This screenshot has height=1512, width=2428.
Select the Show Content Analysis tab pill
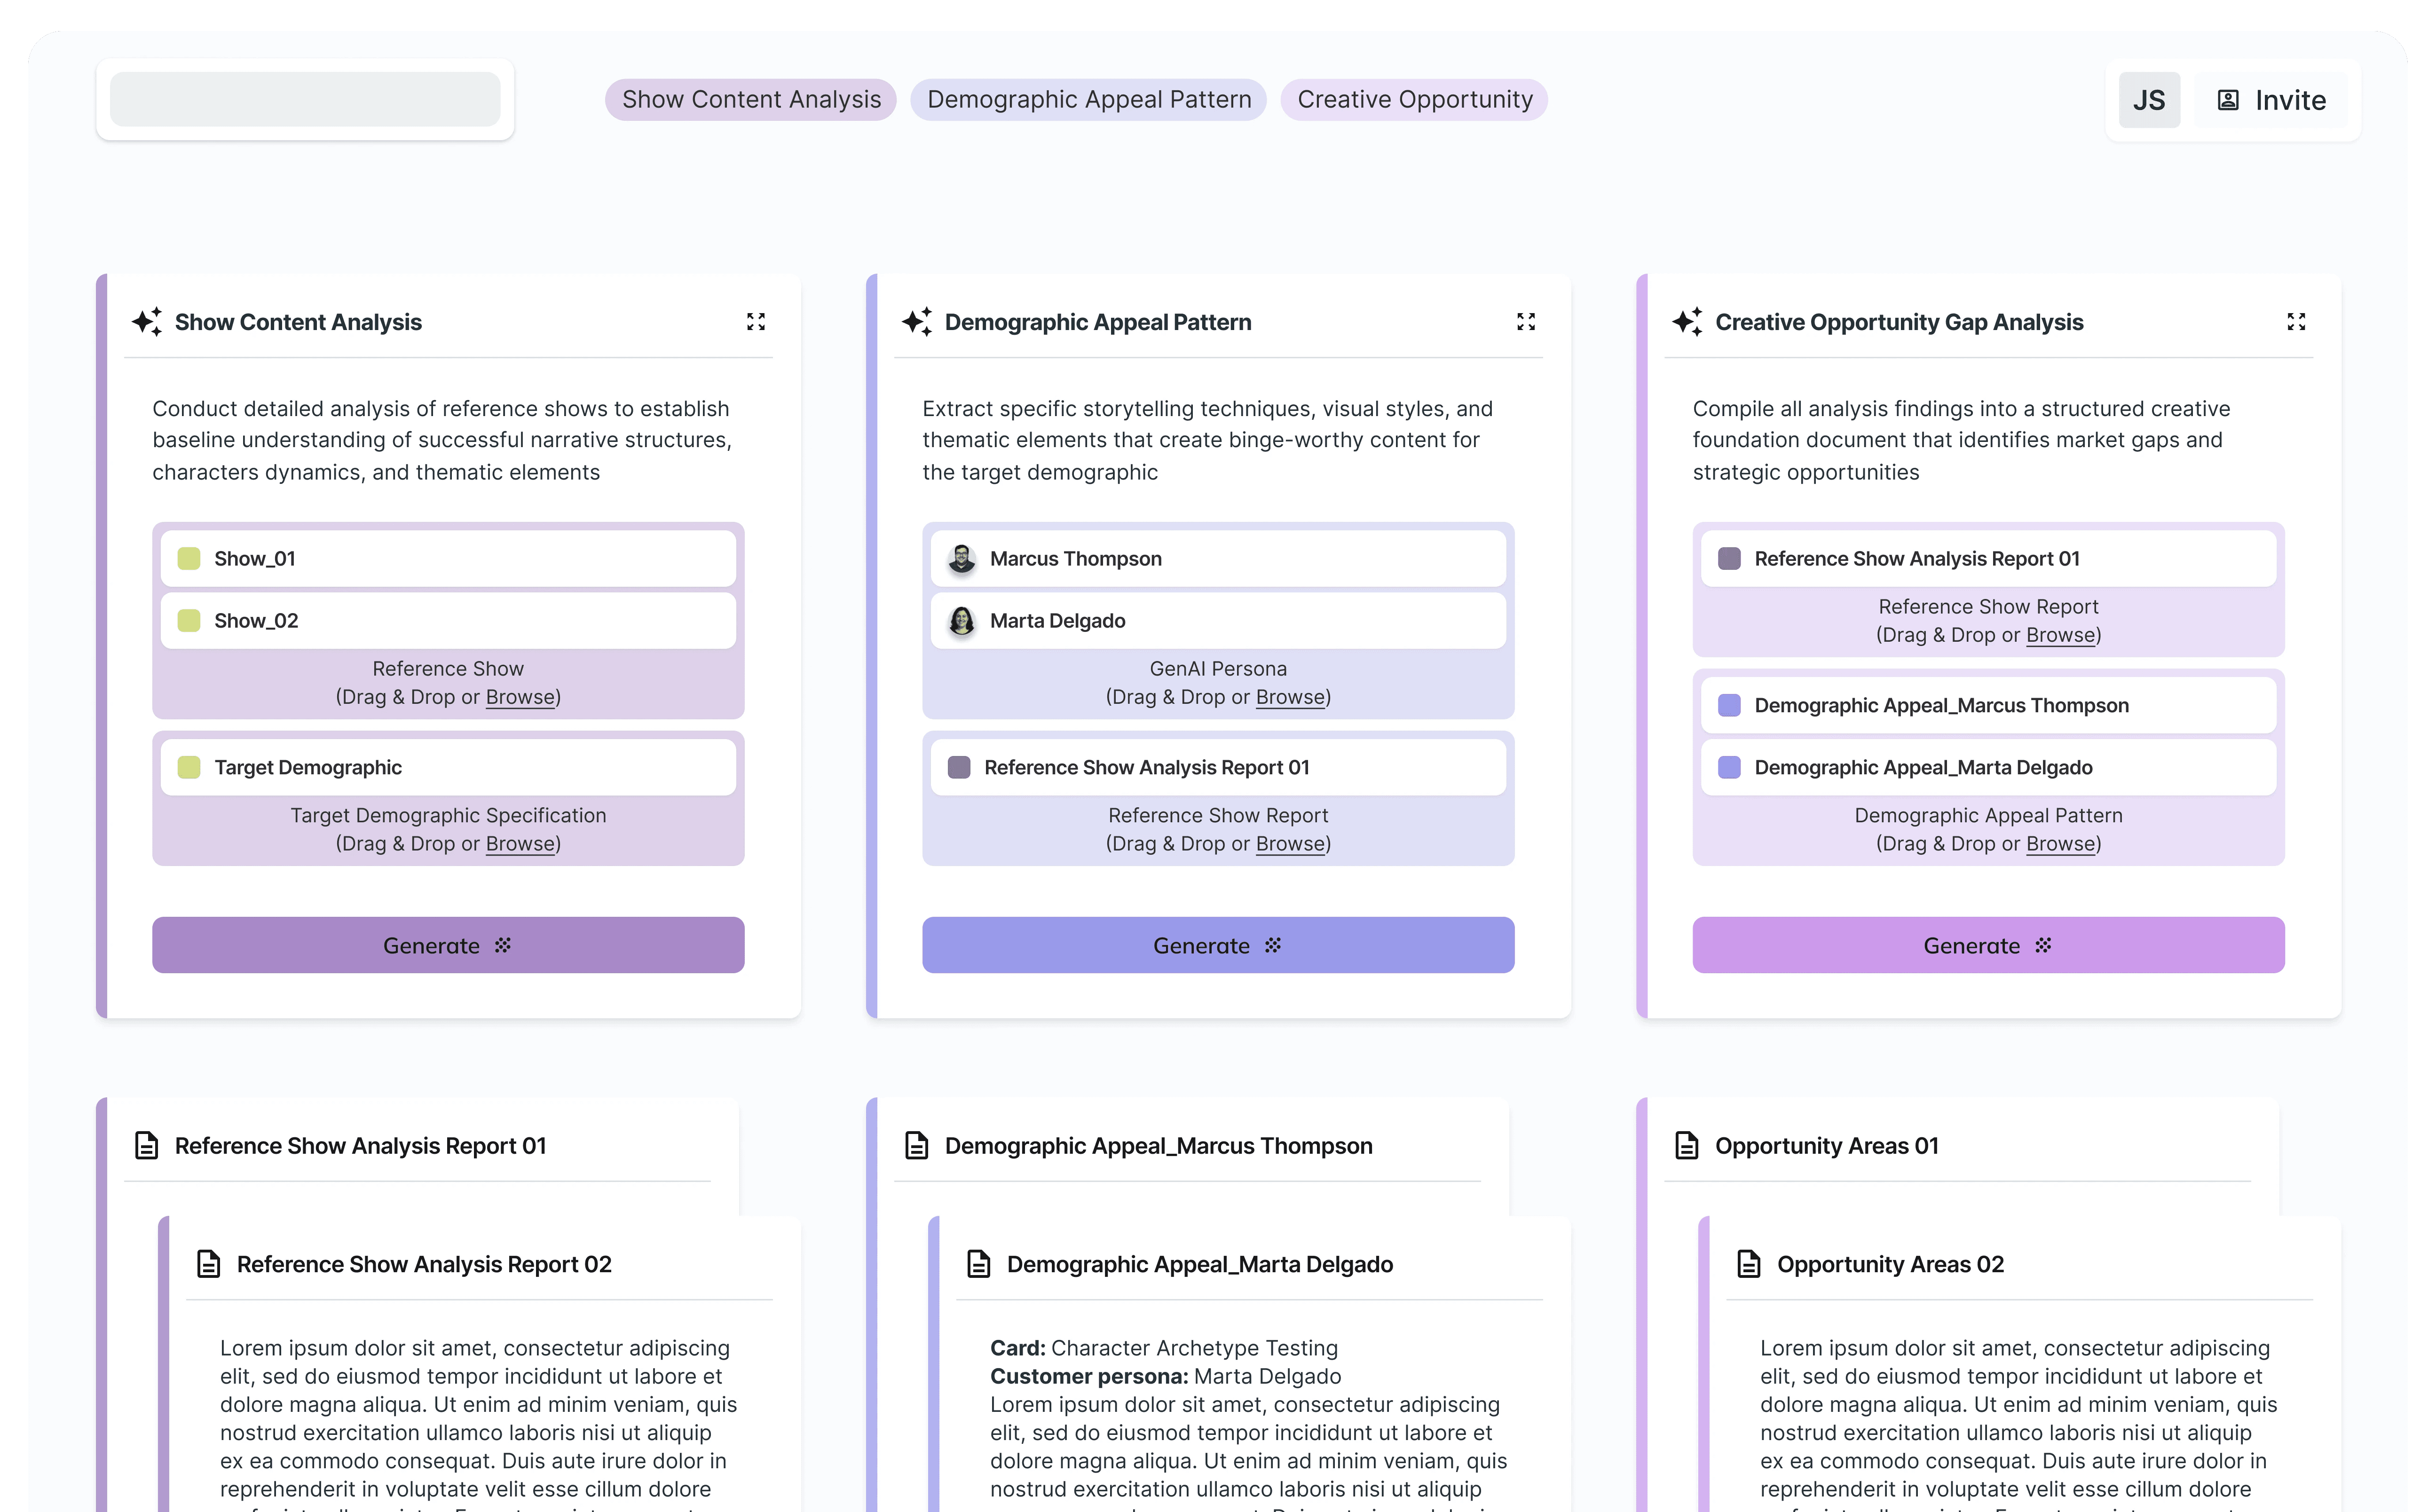tap(751, 99)
